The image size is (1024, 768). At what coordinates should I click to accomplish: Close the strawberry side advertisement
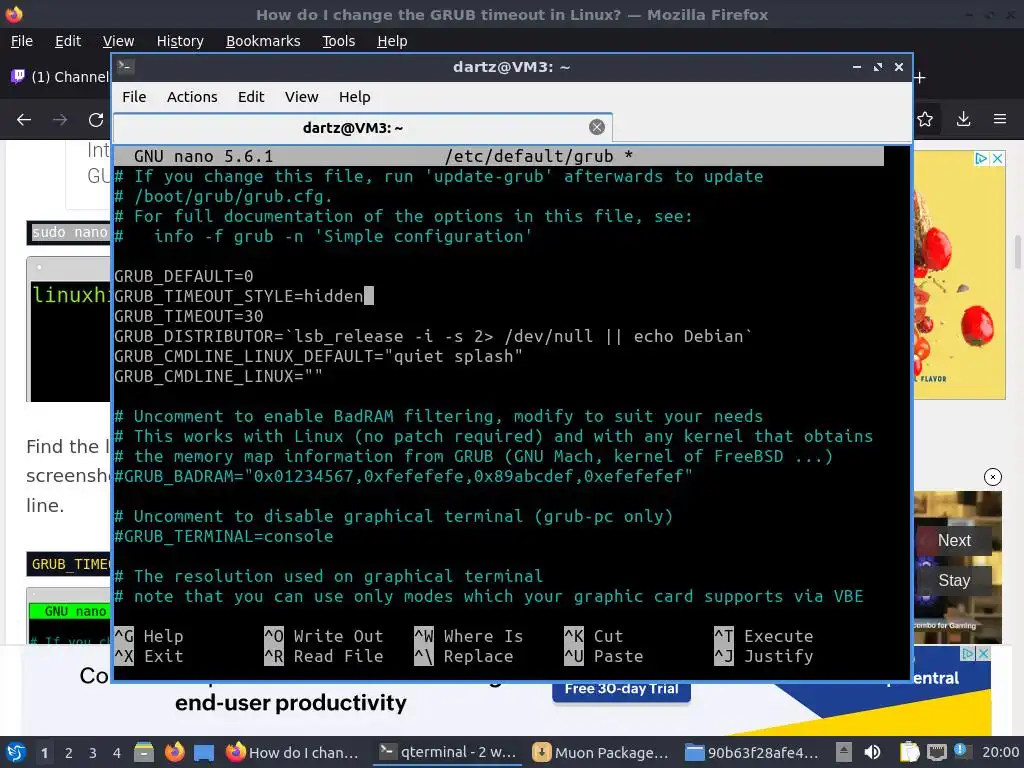coord(997,159)
